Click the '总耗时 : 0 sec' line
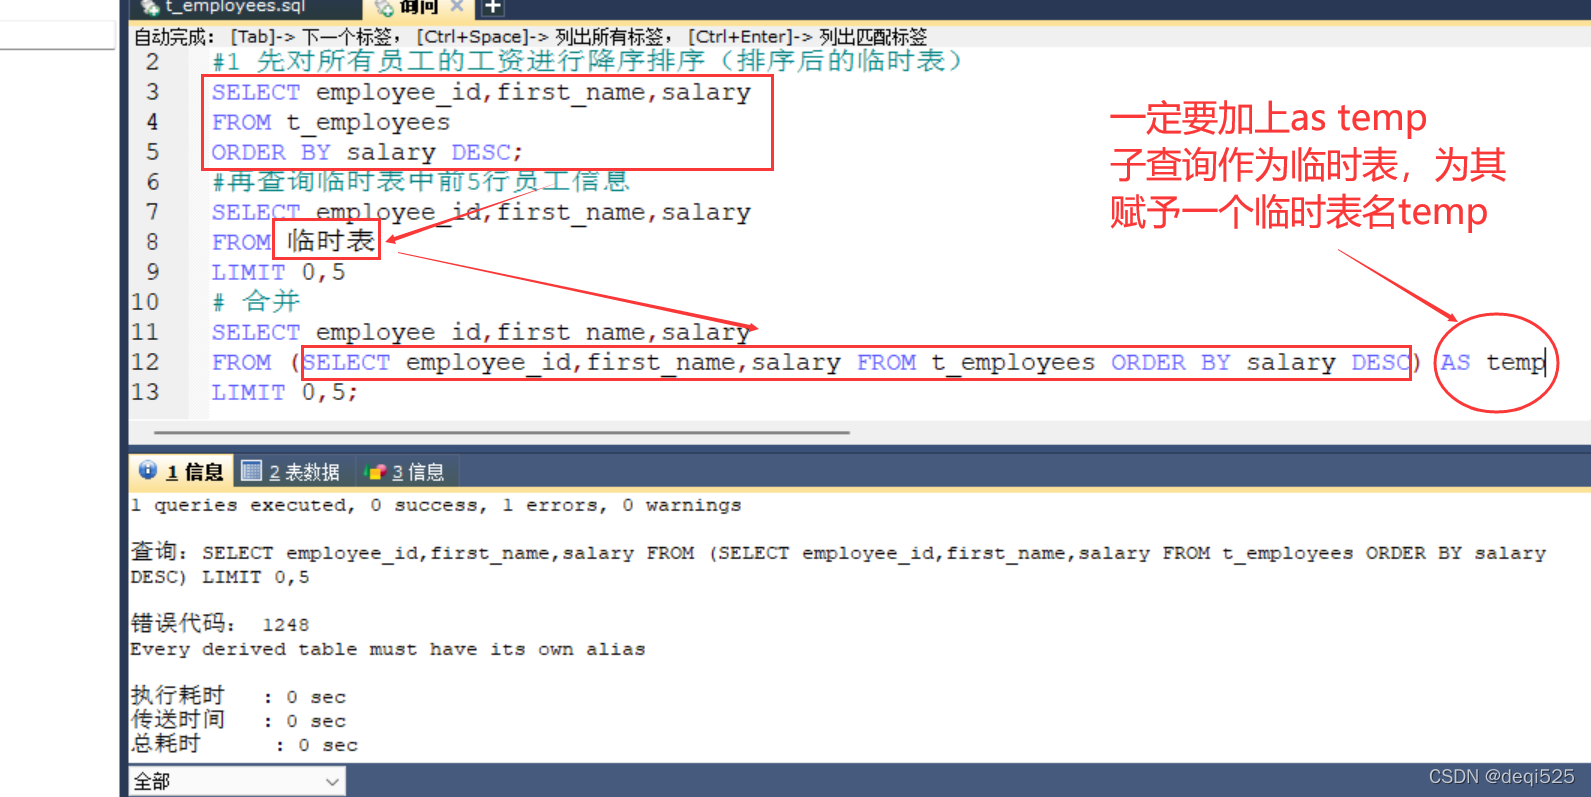The width and height of the screenshot is (1591, 797). (244, 744)
